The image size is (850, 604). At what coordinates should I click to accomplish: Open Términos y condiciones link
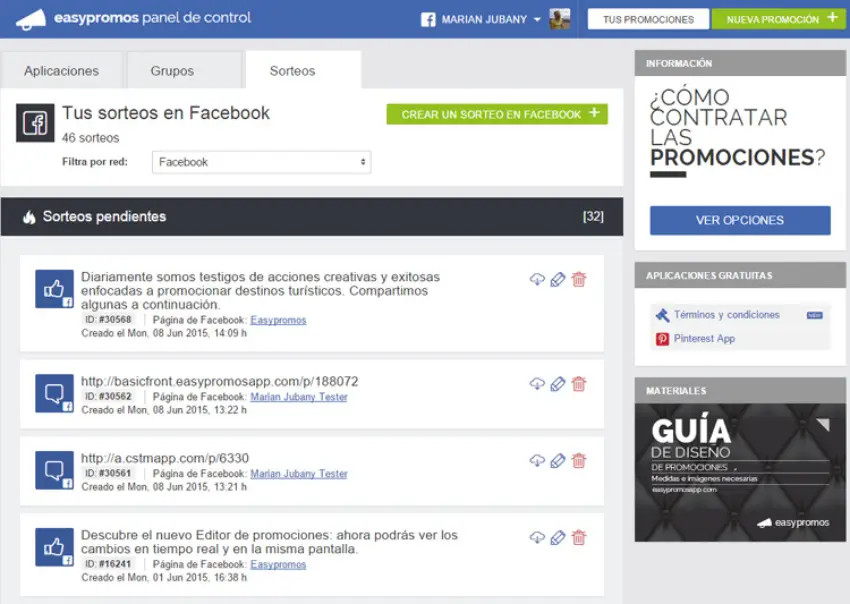coord(726,315)
